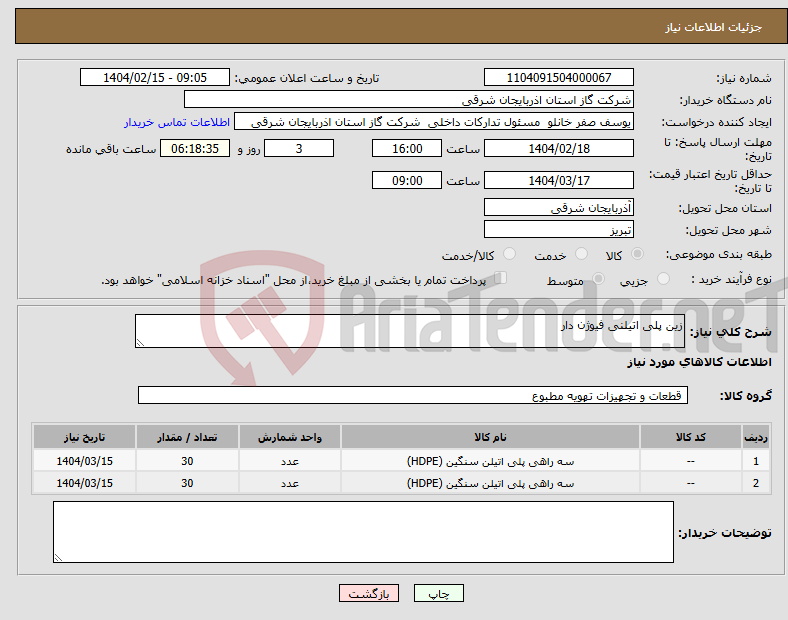Click row 1 item name سه راهی پلی اتیلن
The height and width of the screenshot is (620, 788).
pyautogui.click(x=490, y=461)
